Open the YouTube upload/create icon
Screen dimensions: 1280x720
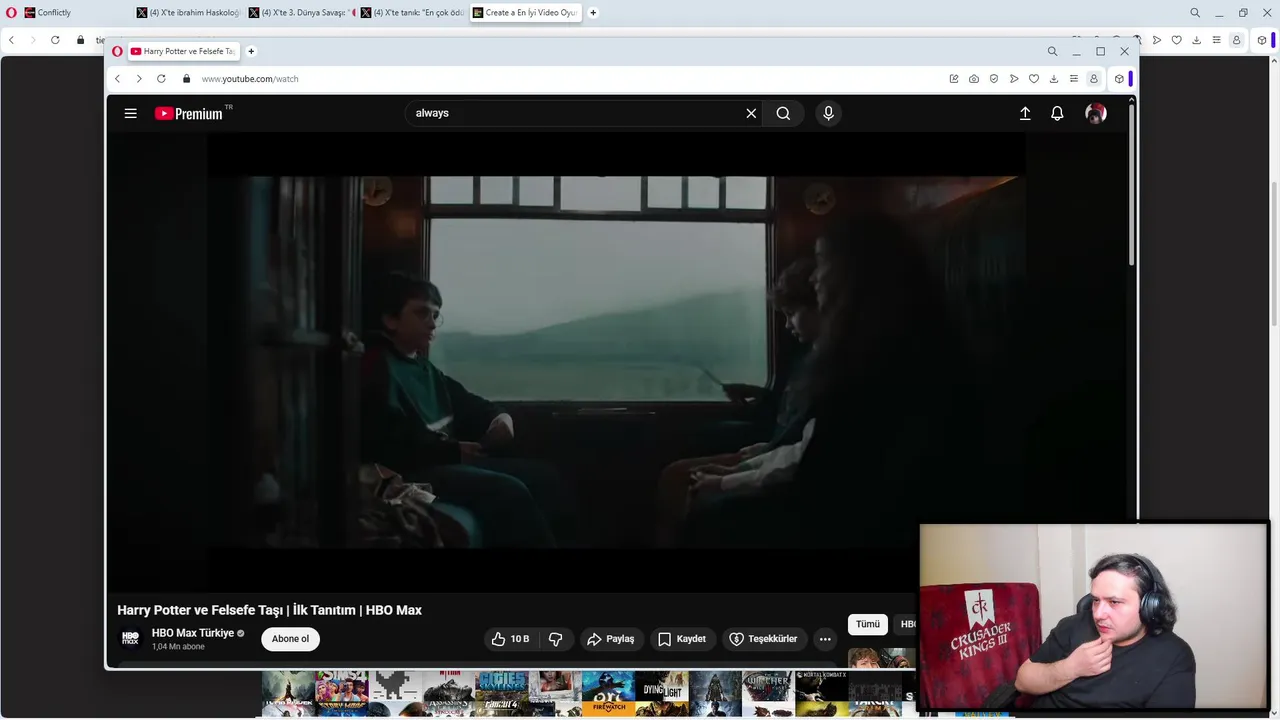(1025, 113)
